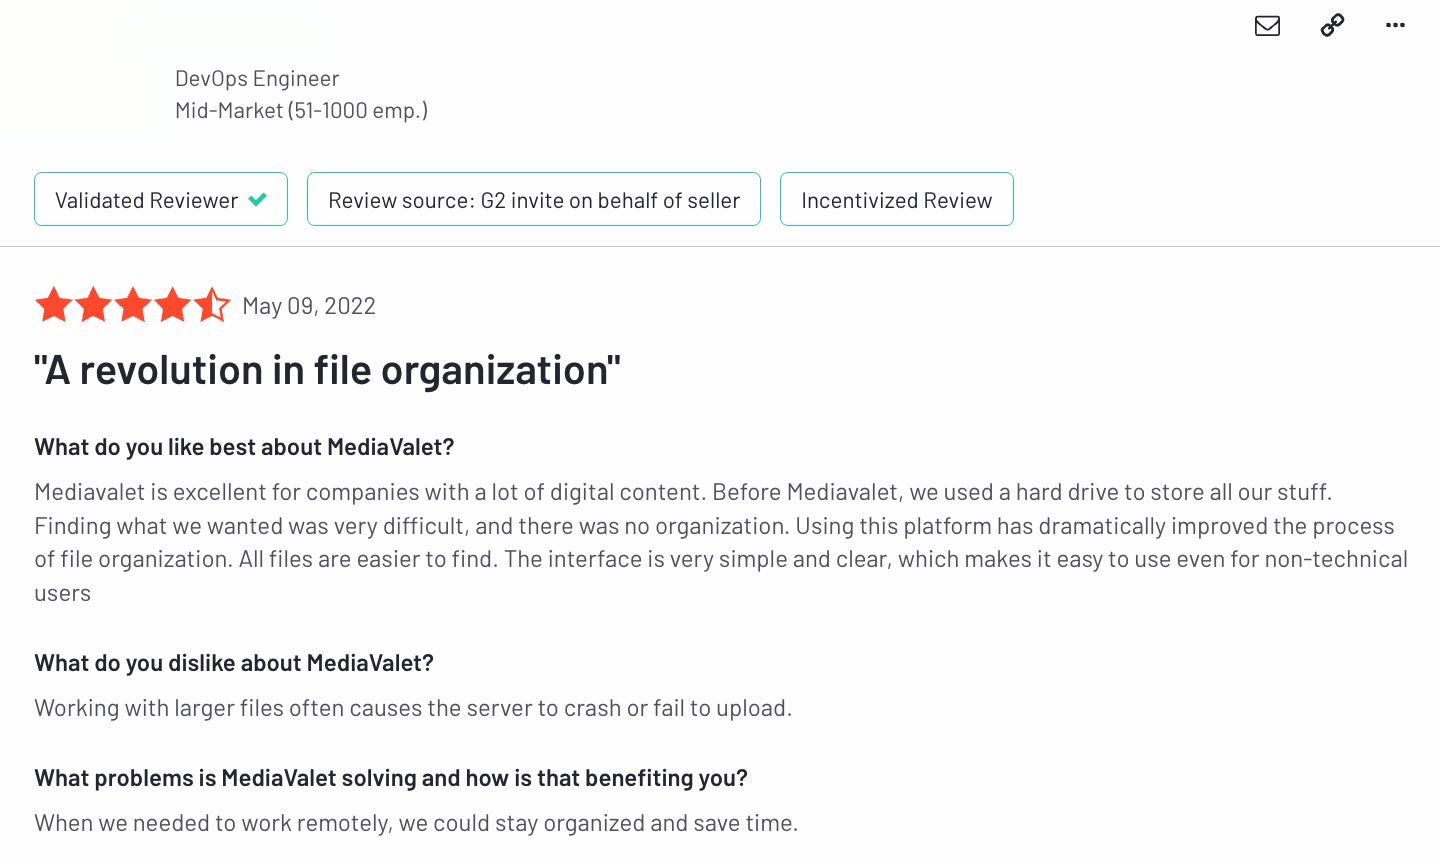Image resolution: width=1440 pixels, height=862 pixels.
Task: Click the first orange rating star
Action: 54,305
